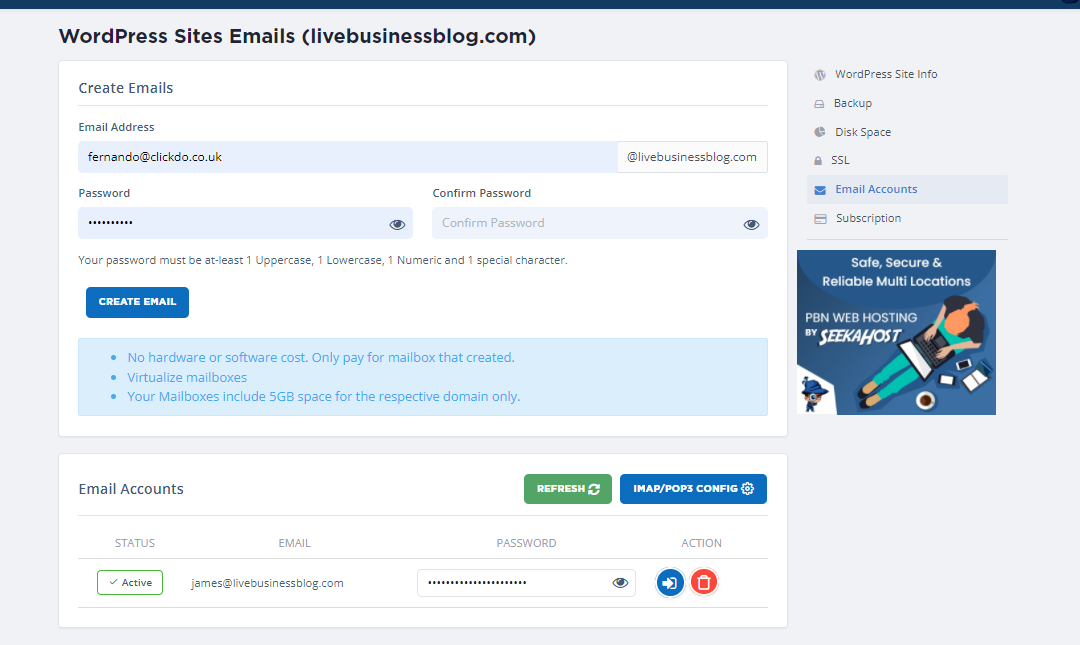
Task: Select the WordPress Site Info sidebar icon
Action: point(820,74)
